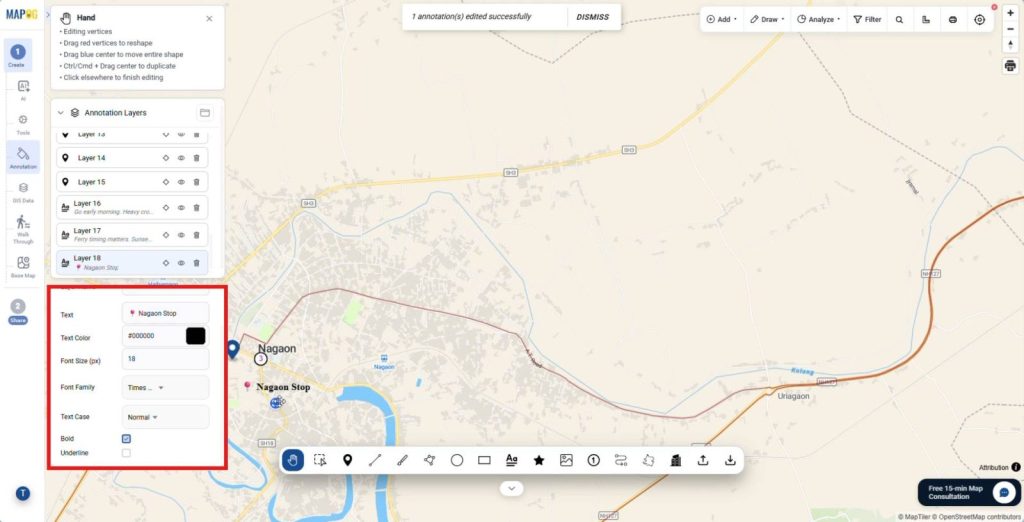Delete Layer 18 with trash icon

(x=197, y=263)
